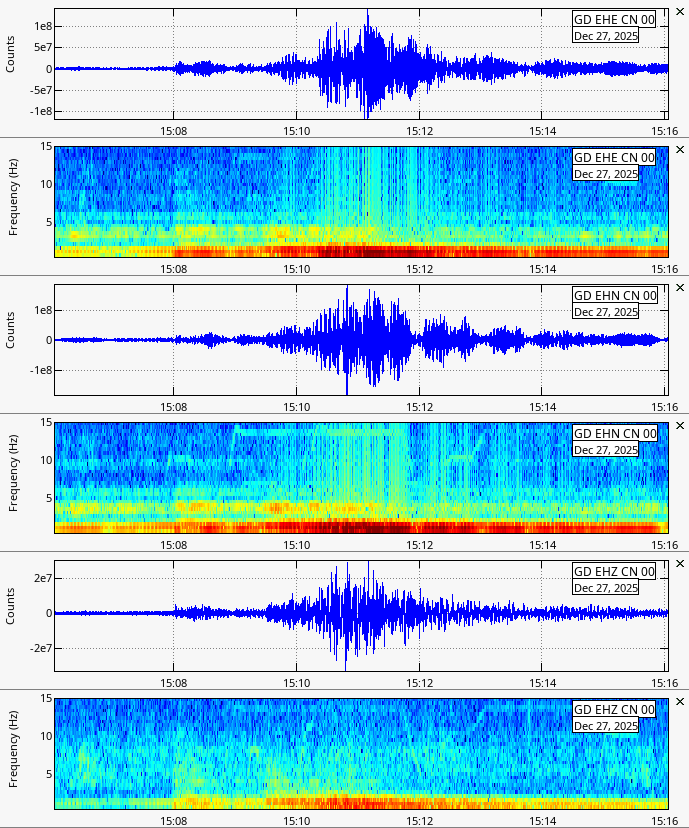This screenshot has width=689, height=828.
Task: Click inside the EHN spectrogram plot
Action: click(x=361, y=478)
